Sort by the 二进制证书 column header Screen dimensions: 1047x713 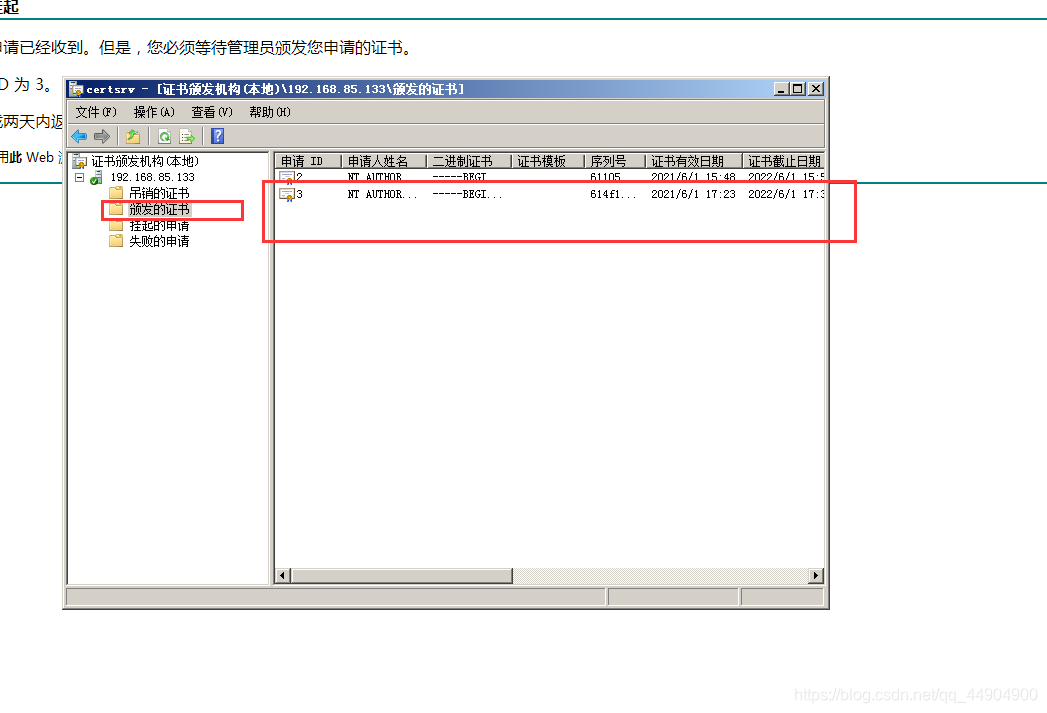point(469,161)
